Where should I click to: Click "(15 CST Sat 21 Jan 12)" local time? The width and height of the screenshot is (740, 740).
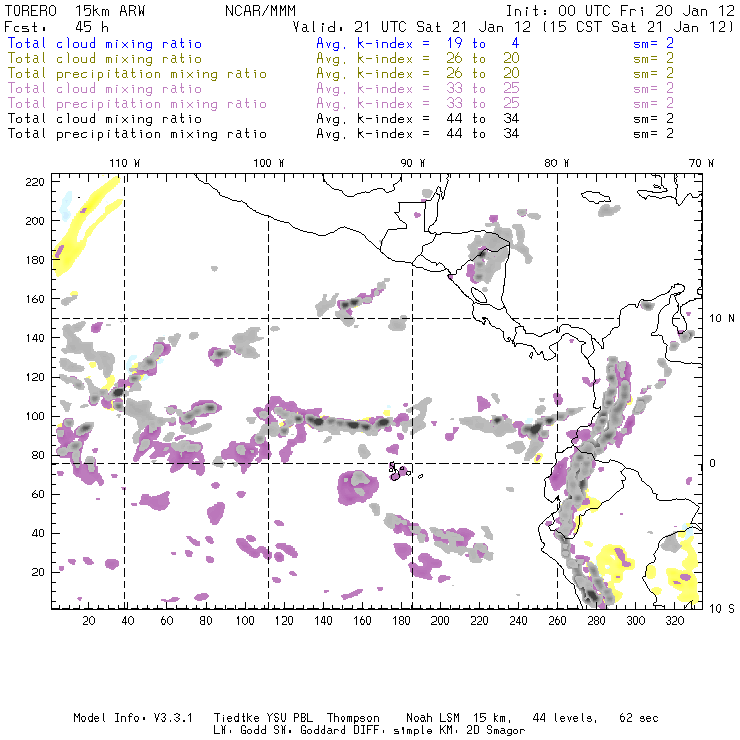[638, 27]
